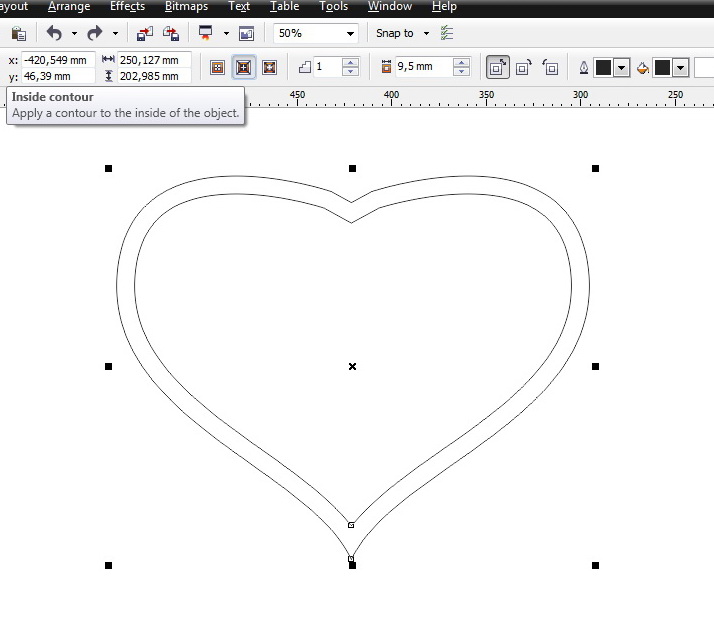Click the x position field
The height and width of the screenshot is (631, 714).
[x=58, y=60]
